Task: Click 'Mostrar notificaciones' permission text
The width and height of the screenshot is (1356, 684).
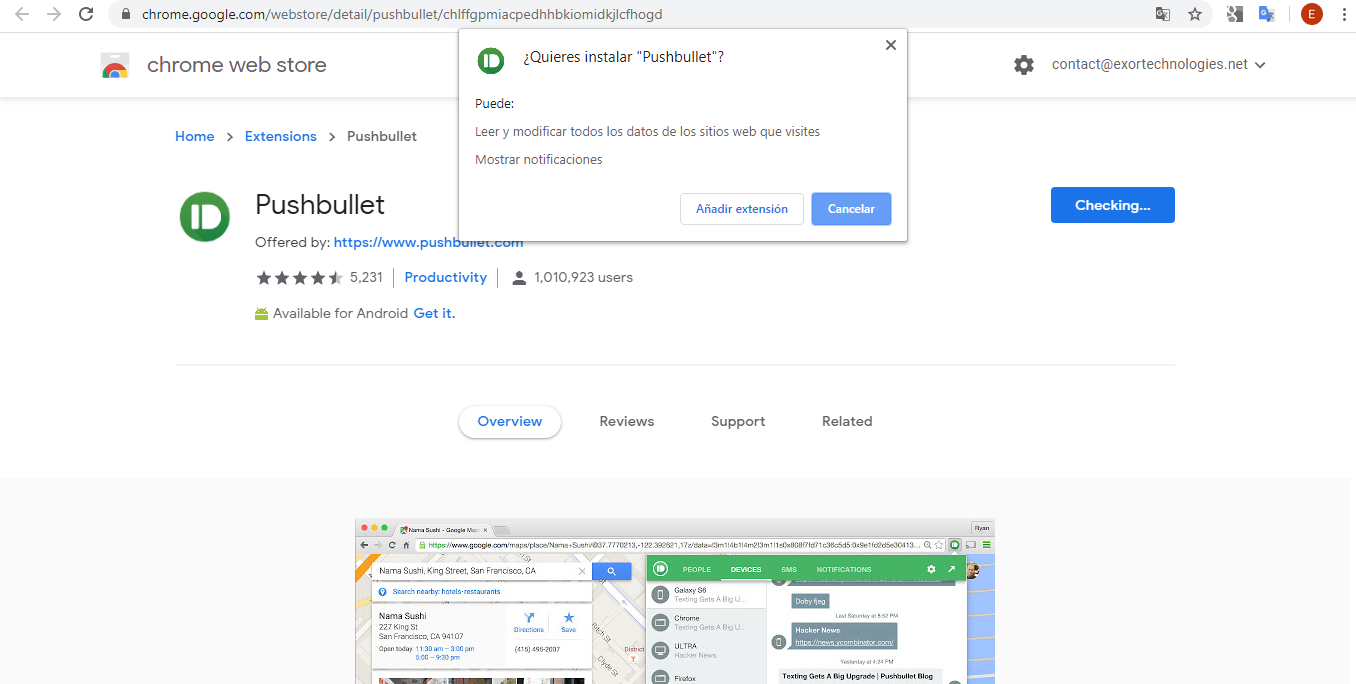Action: point(539,160)
